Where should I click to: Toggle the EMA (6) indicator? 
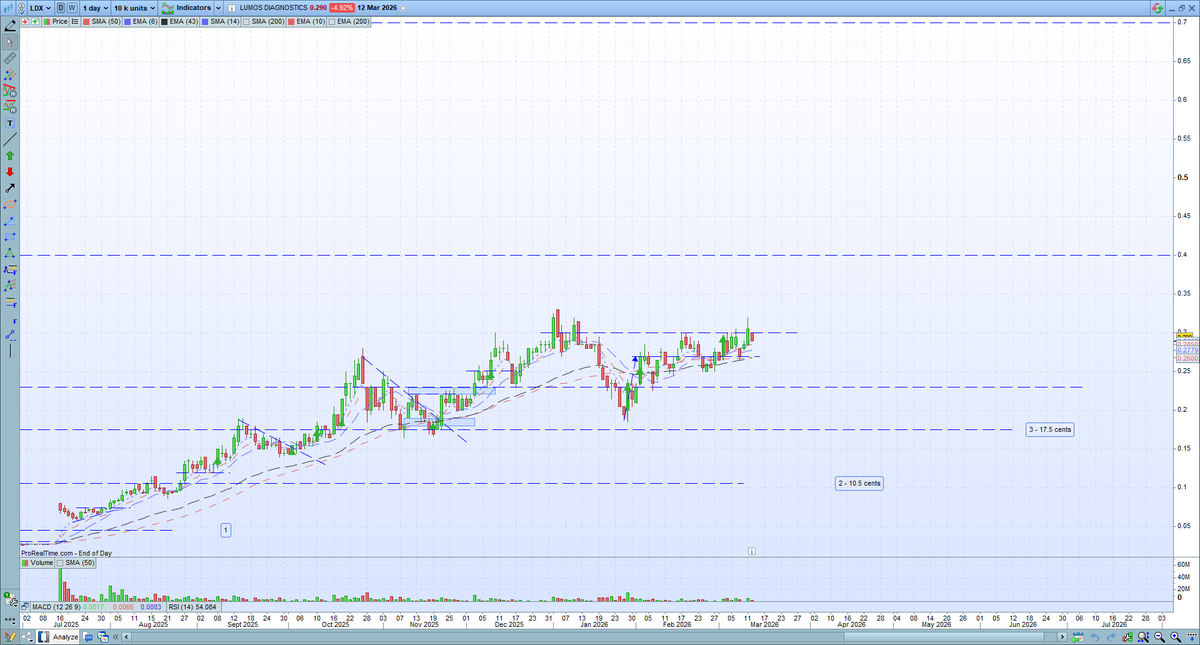[x=141, y=22]
